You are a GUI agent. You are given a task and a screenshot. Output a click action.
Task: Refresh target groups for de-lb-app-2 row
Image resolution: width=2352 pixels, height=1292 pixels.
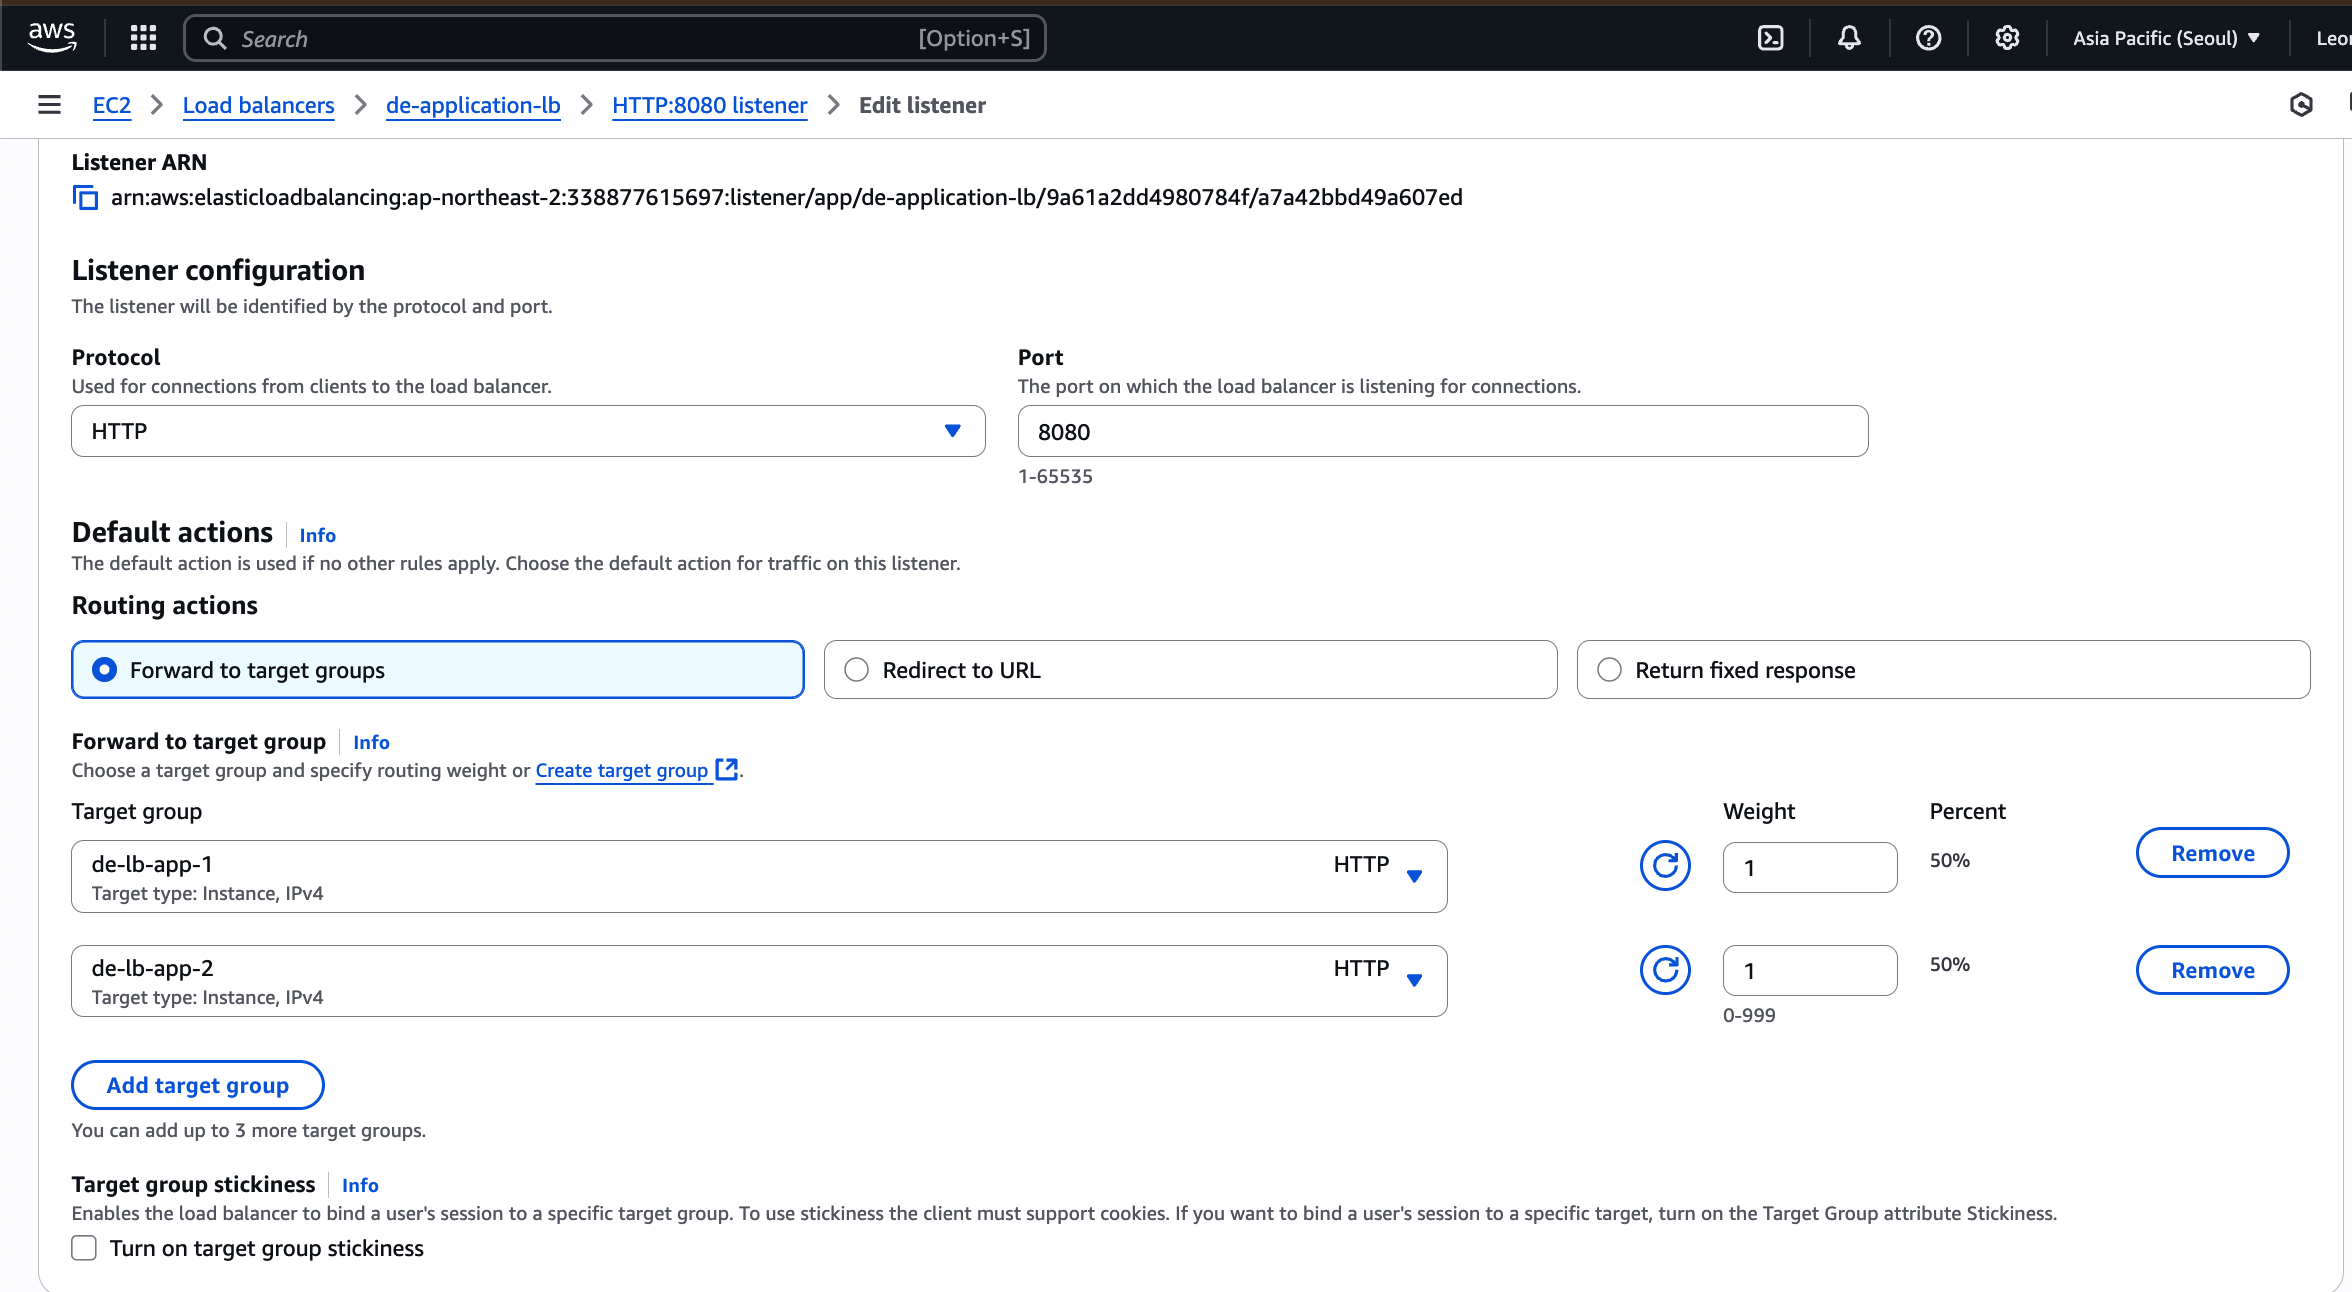pos(1665,970)
